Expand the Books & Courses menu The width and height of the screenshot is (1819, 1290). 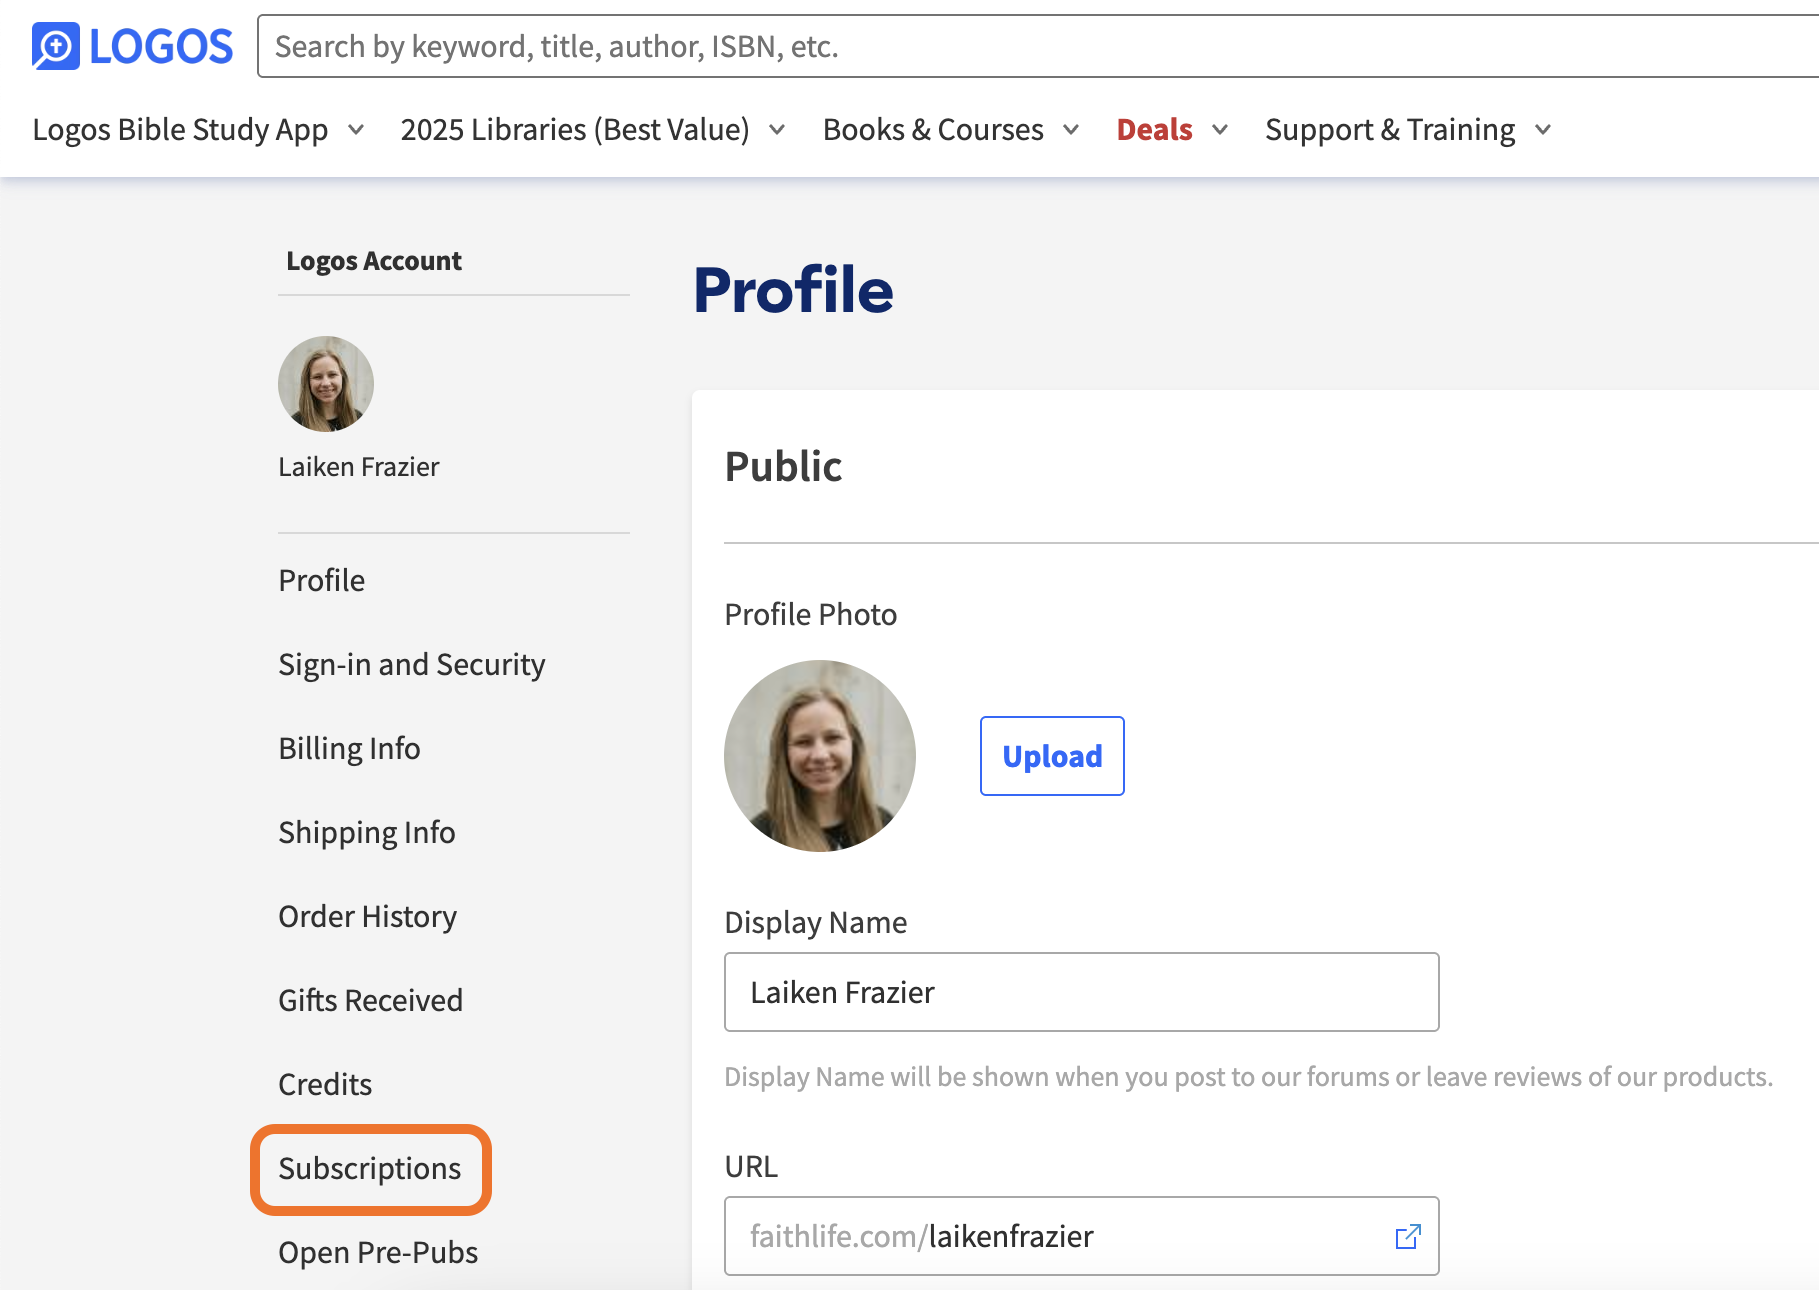[951, 130]
